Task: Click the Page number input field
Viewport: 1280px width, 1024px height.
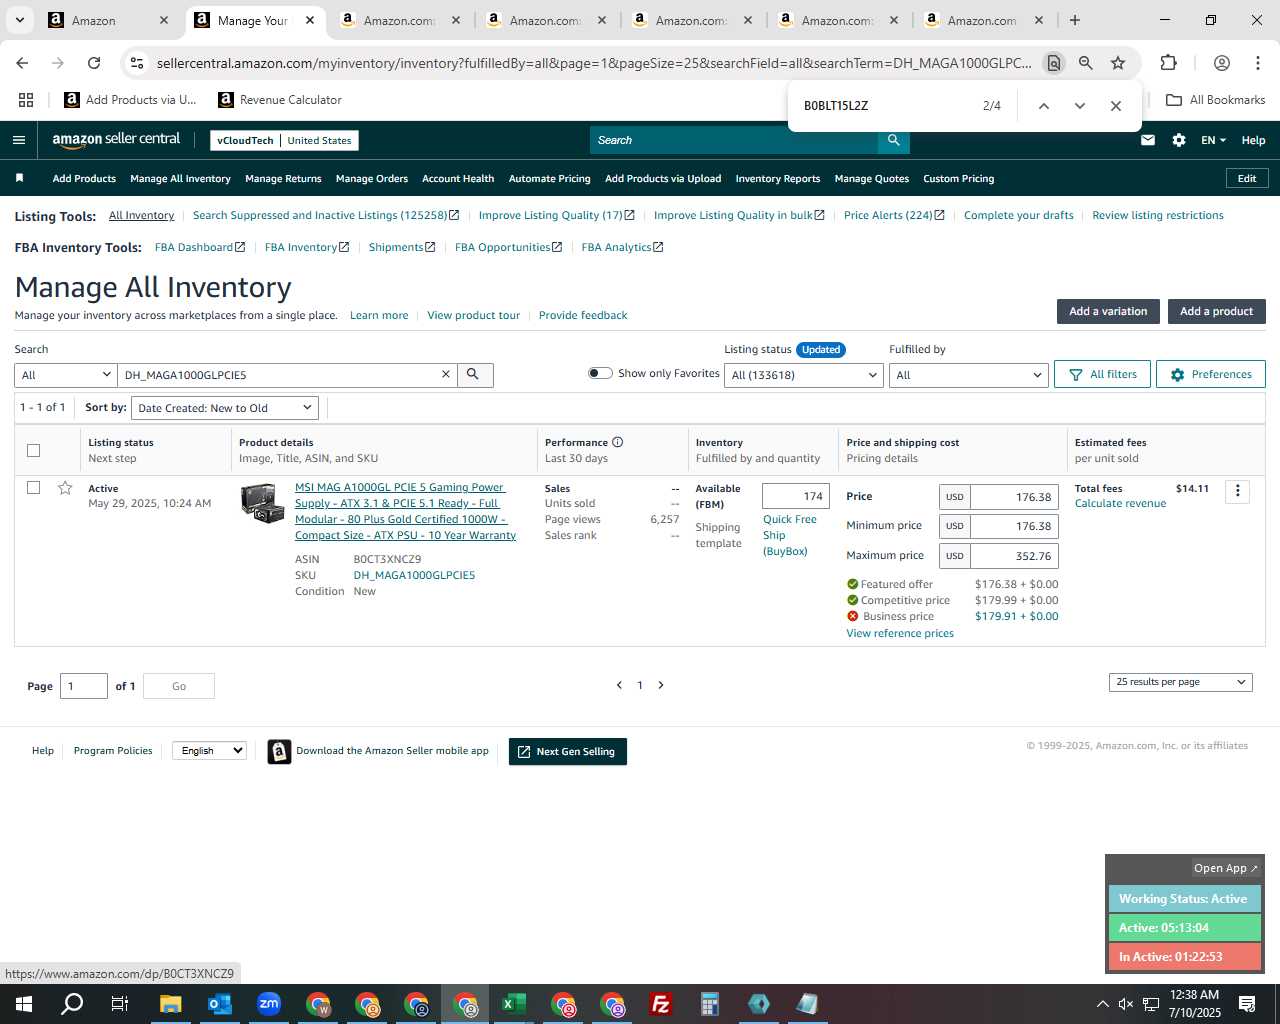Action: pyautogui.click(x=84, y=686)
